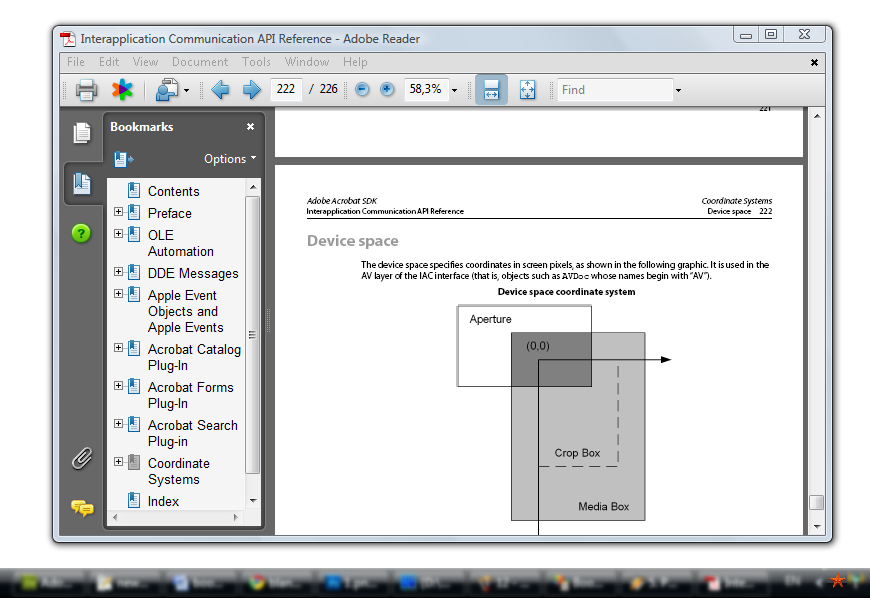Viewport: 870px width, 598px height.
Task: Toggle fit width scrolling mode
Action: (491, 89)
